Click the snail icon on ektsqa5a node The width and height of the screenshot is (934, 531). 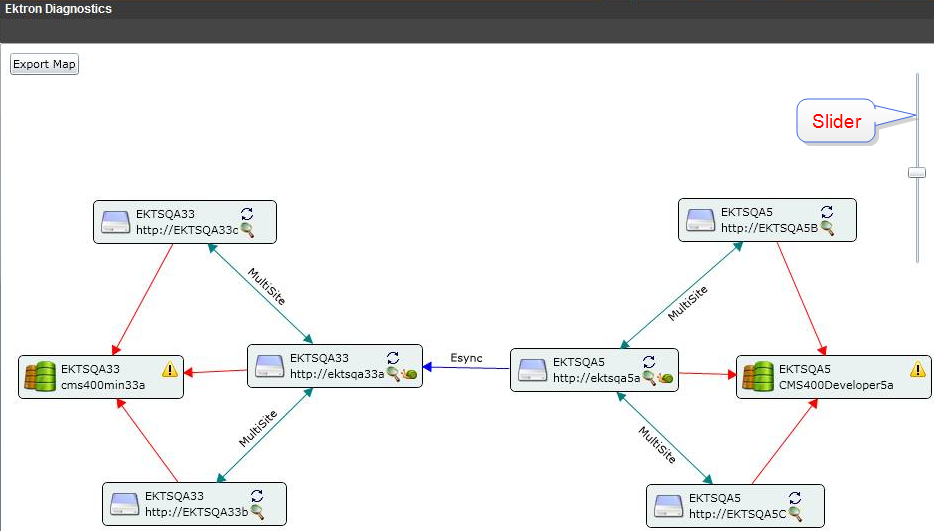tap(666, 378)
